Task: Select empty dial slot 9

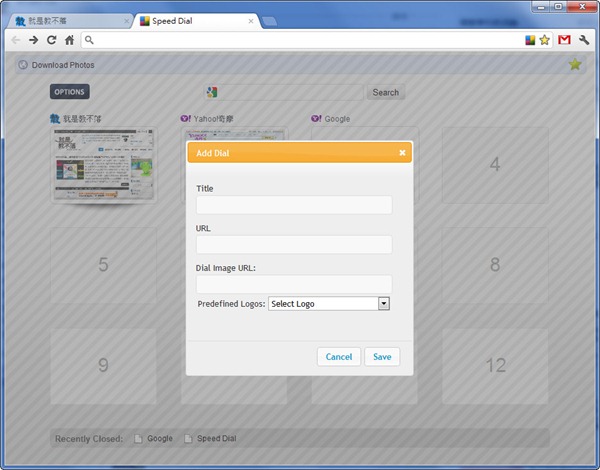Action: pos(103,366)
